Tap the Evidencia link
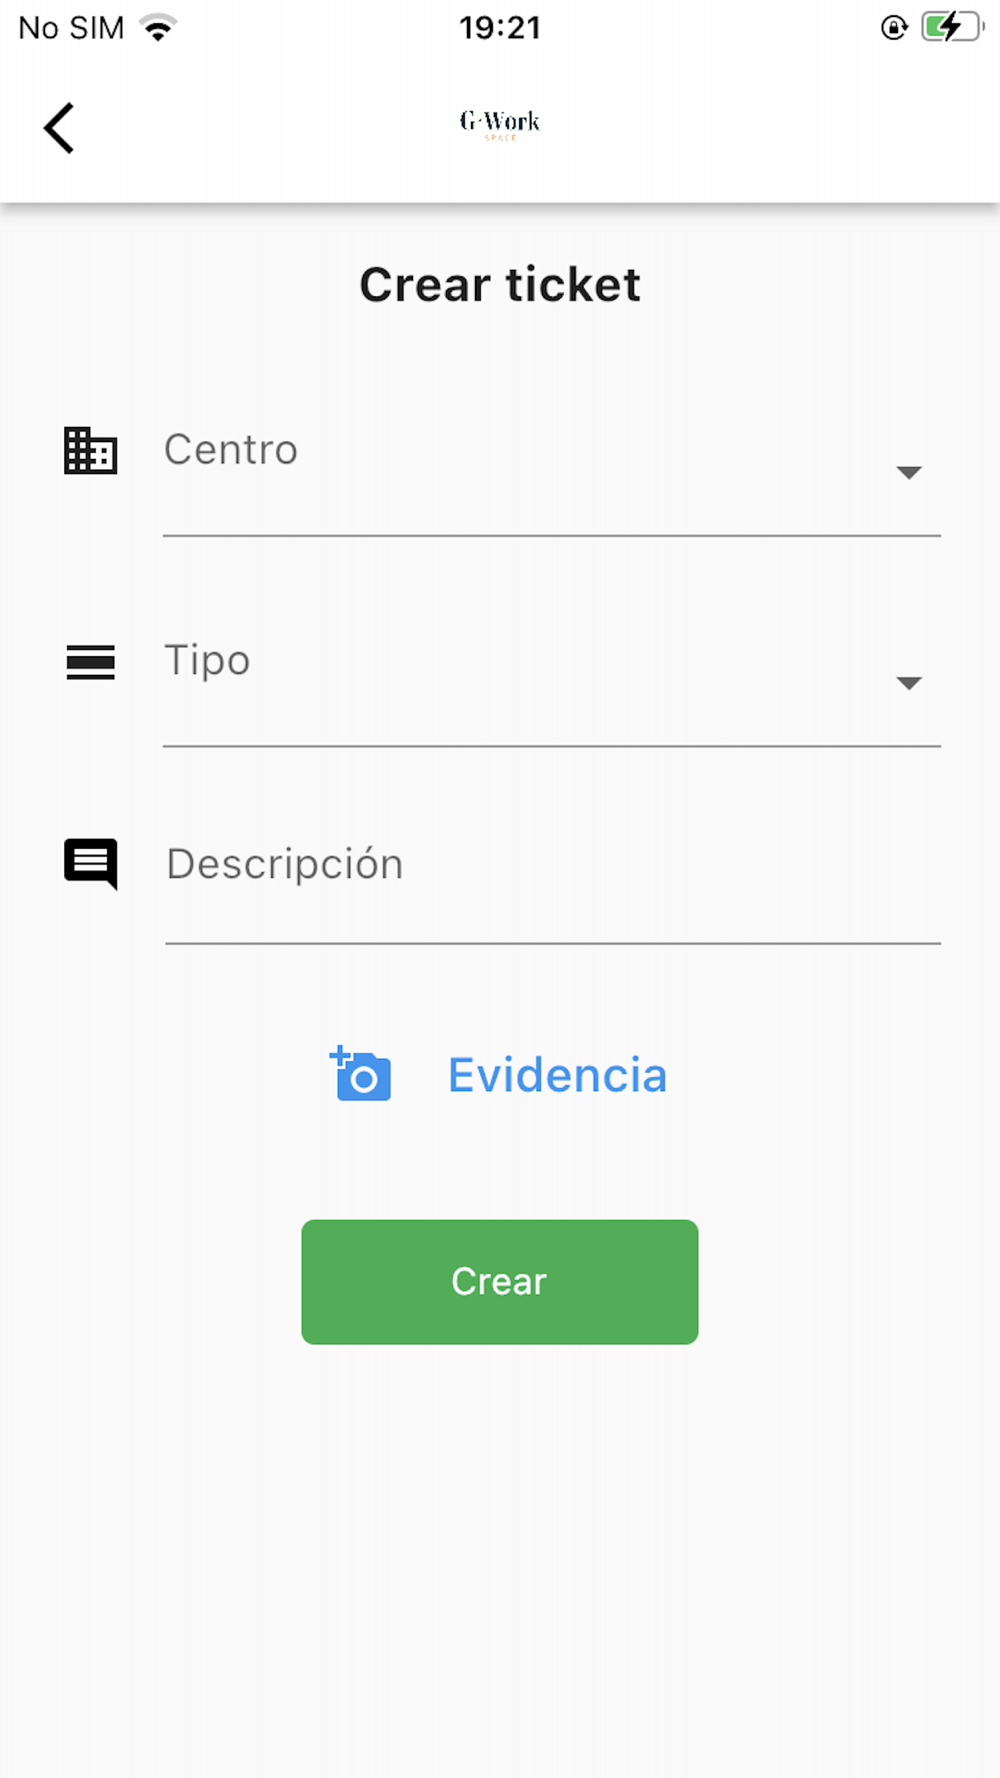The image size is (1000, 1778). [557, 1076]
